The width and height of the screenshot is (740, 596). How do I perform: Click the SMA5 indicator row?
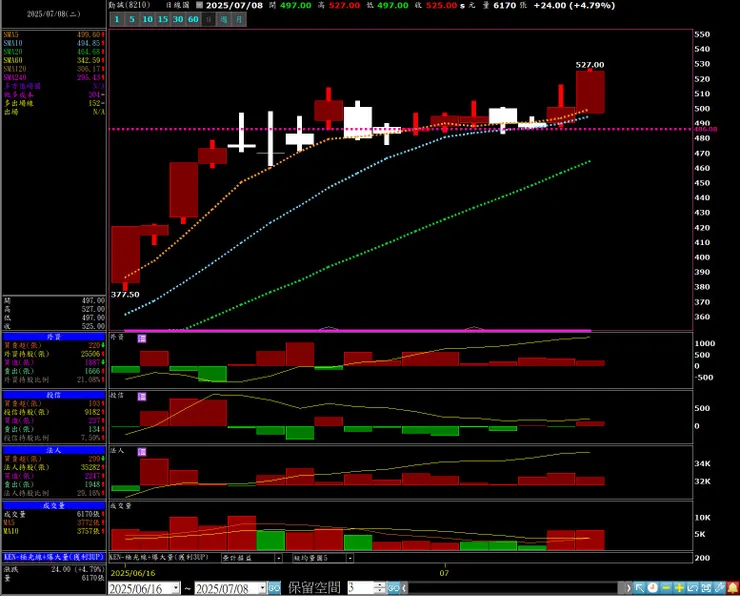point(54,35)
